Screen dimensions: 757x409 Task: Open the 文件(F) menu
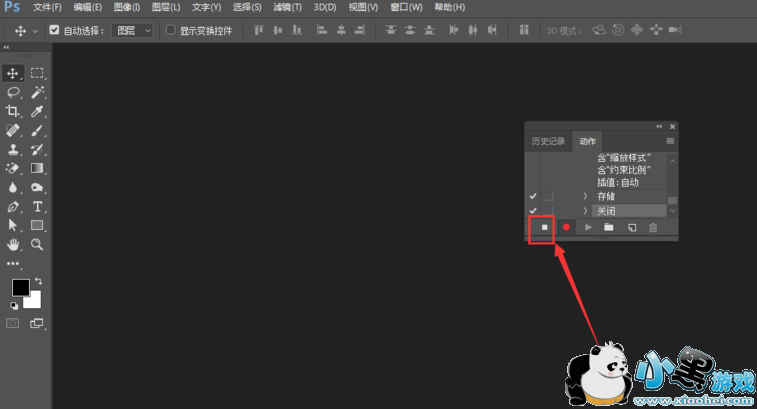(47, 7)
